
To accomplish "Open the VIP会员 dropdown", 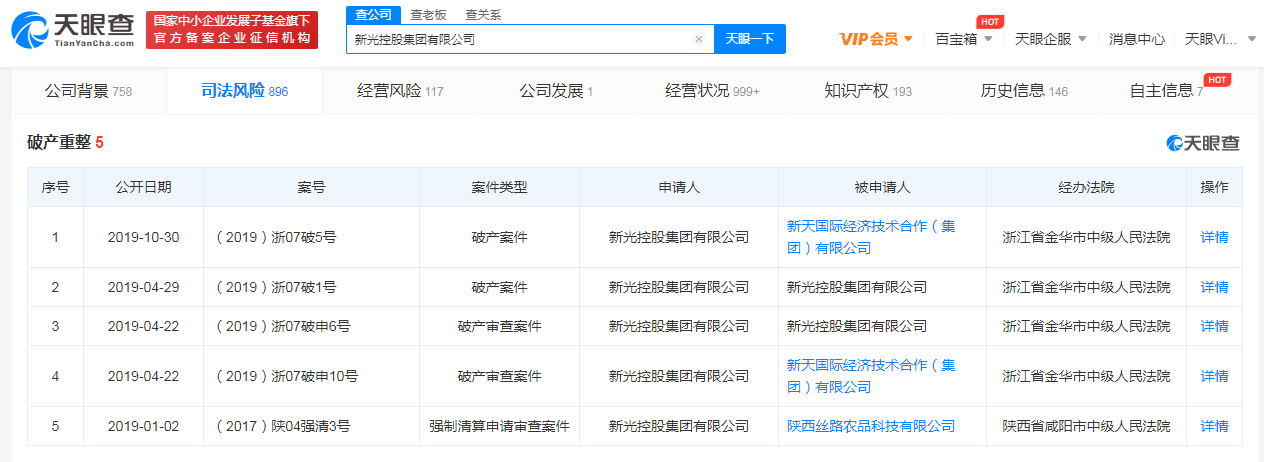I will pyautogui.click(x=876, y=39).
